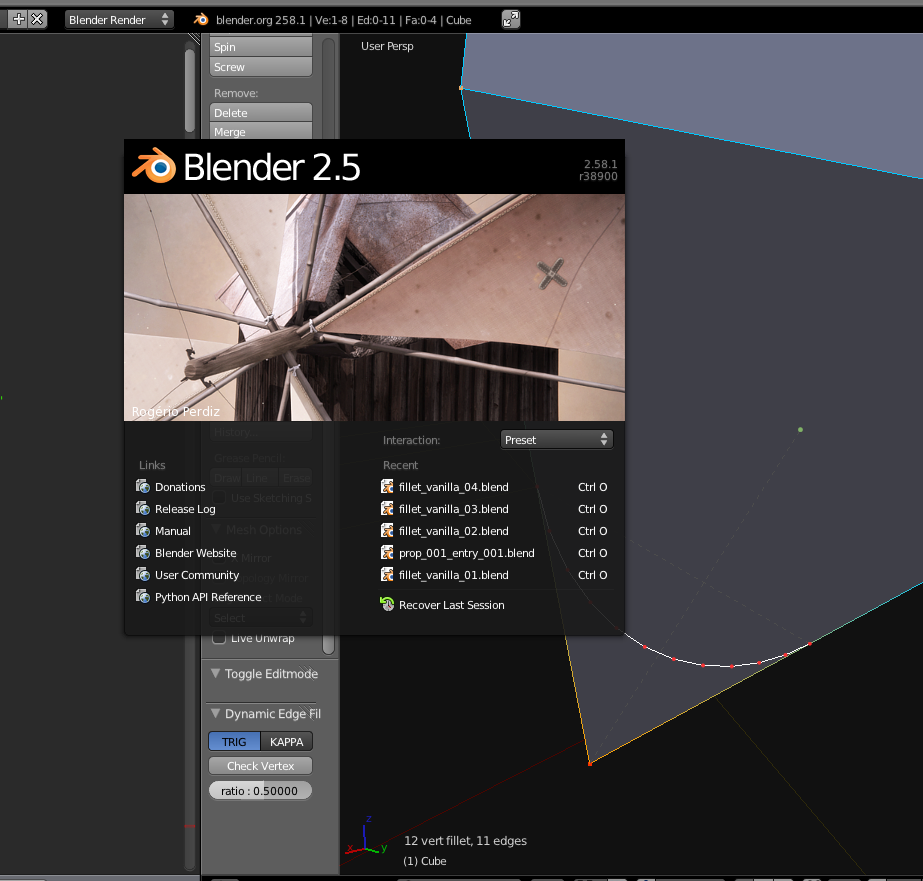923x881 pixels.
Task: Adjust the ratio 0.50000 slider
Action: click(x=260, y=790)
